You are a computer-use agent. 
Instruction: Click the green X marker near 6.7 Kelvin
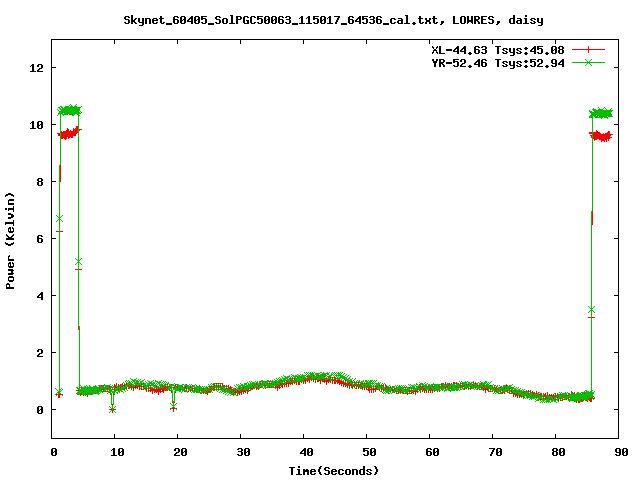coord(59,218)
